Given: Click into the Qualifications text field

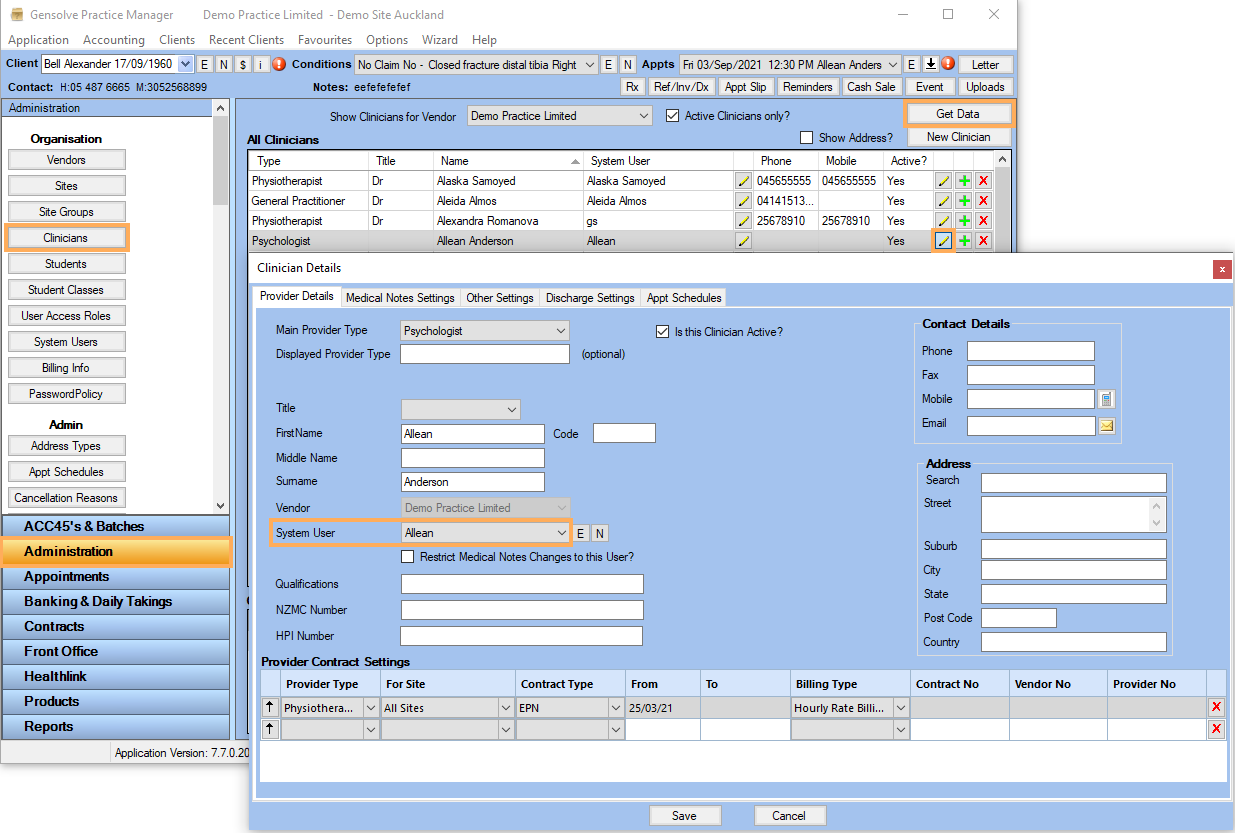Looking at the screenshot, I should click(x=522, y=584).
